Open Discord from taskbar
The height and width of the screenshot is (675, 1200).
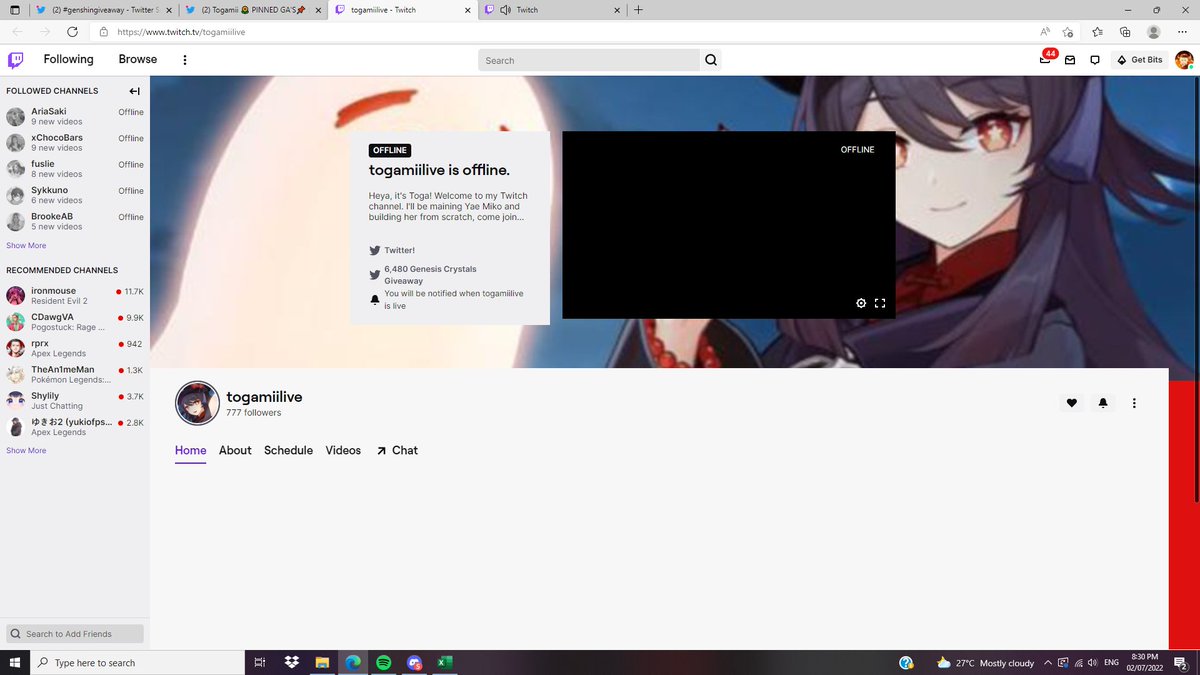pos(415,663)
